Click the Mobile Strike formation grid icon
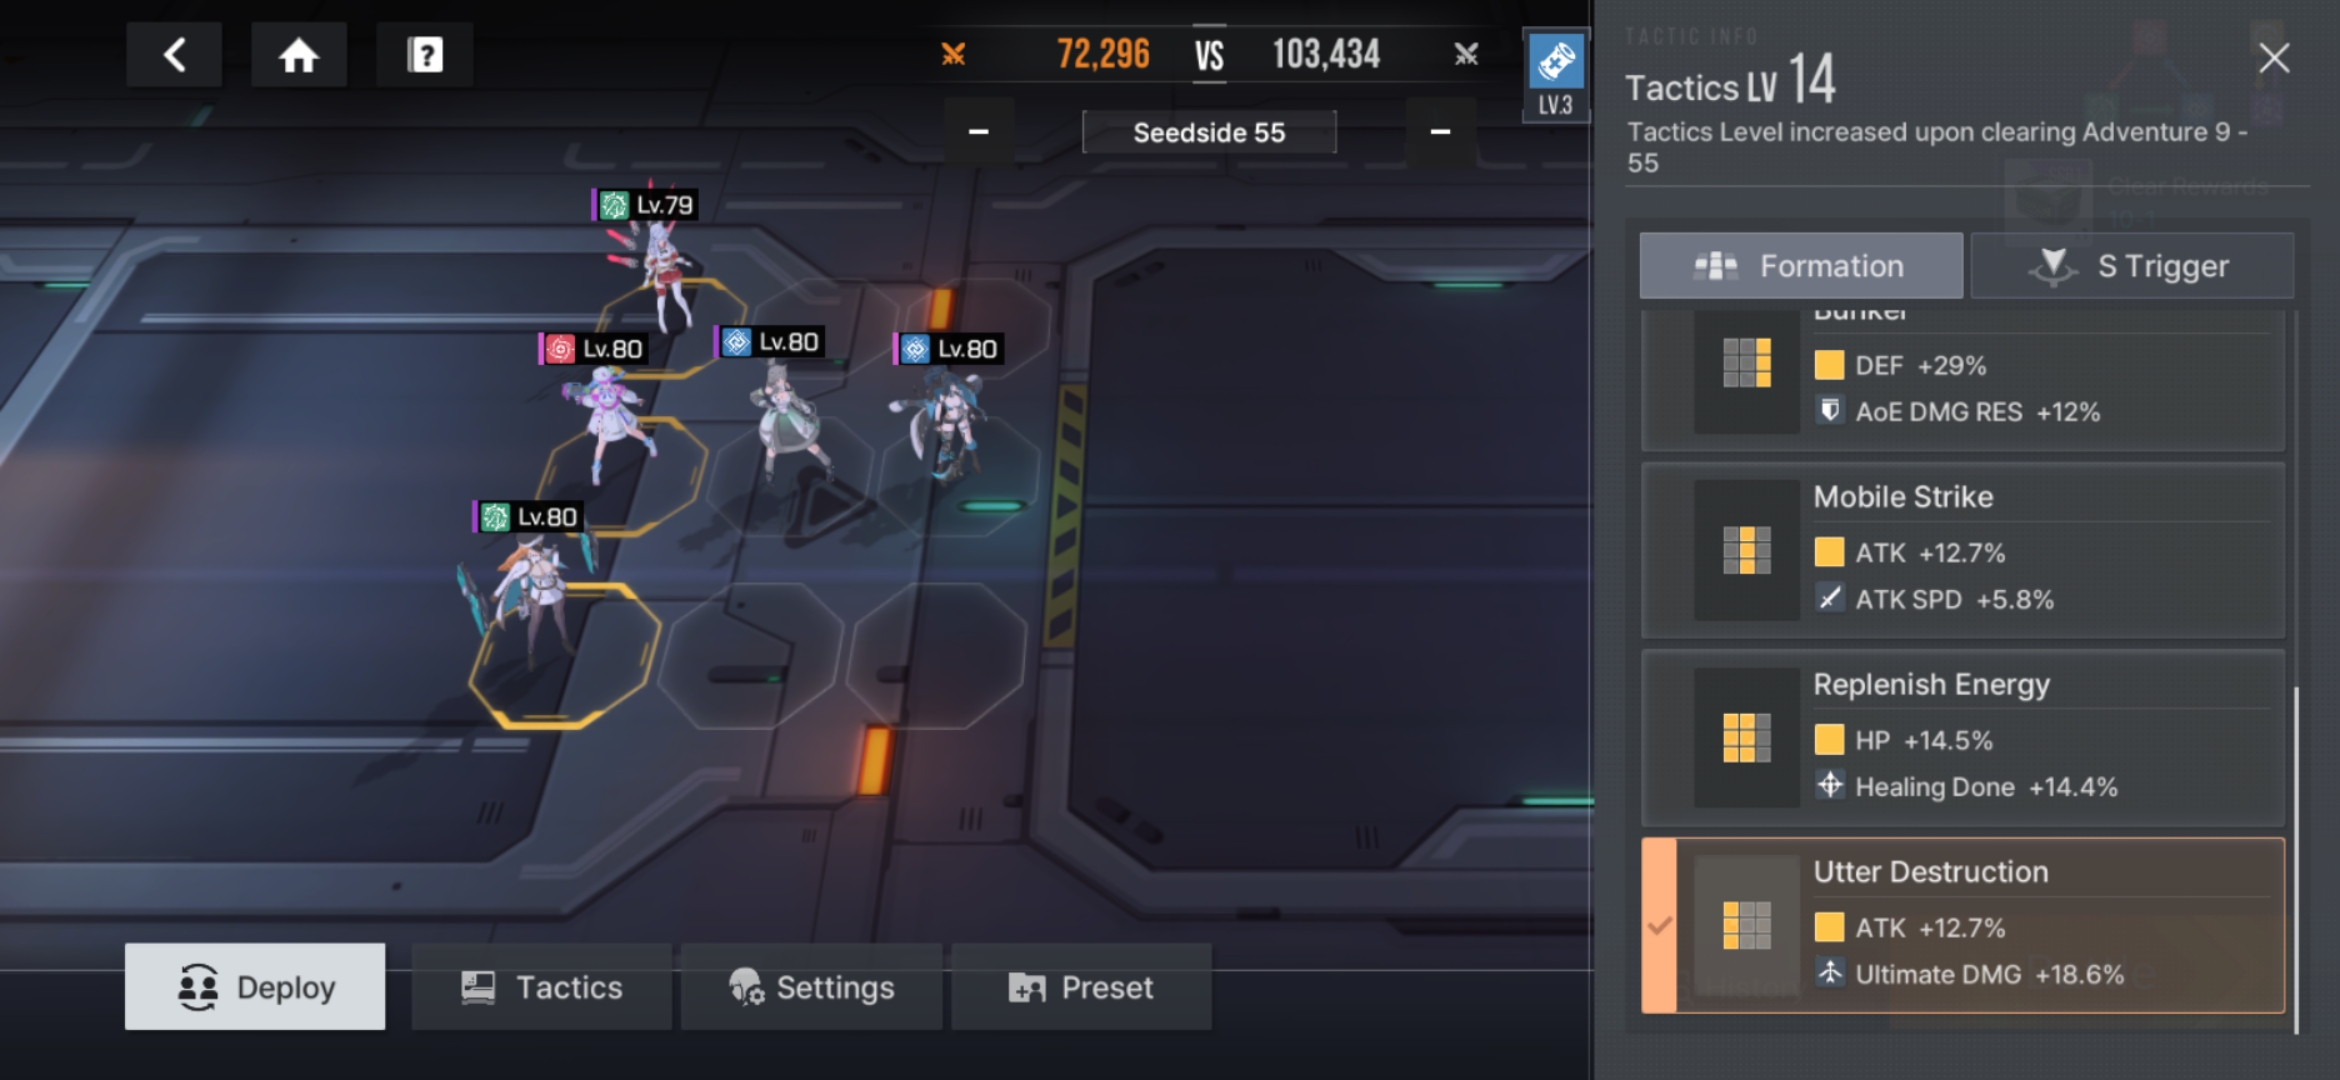The height and width of the screenshot is (1080, 2340). pyautogui.click(x=1746, y=550)
